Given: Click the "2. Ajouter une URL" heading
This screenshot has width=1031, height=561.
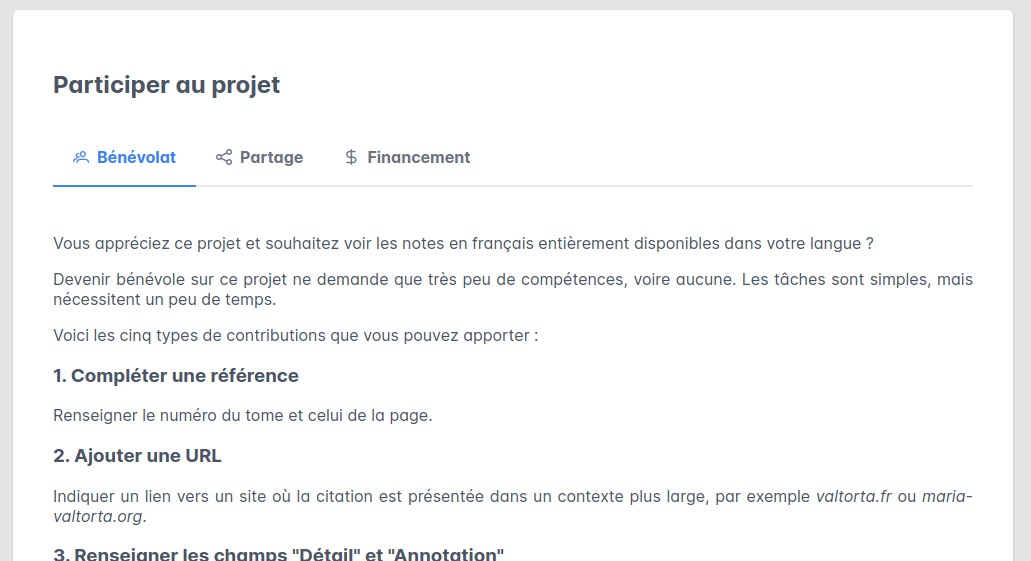Looking at the screenshot, I should (137, 456).
